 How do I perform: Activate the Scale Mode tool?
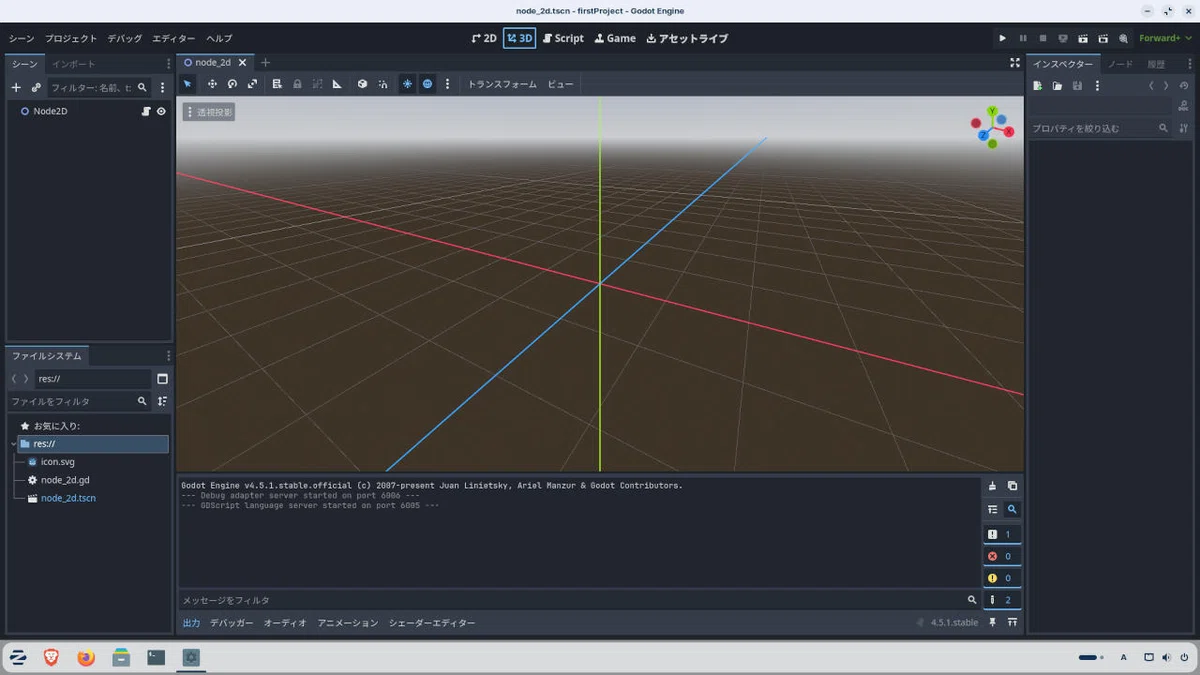click(252, 84)
